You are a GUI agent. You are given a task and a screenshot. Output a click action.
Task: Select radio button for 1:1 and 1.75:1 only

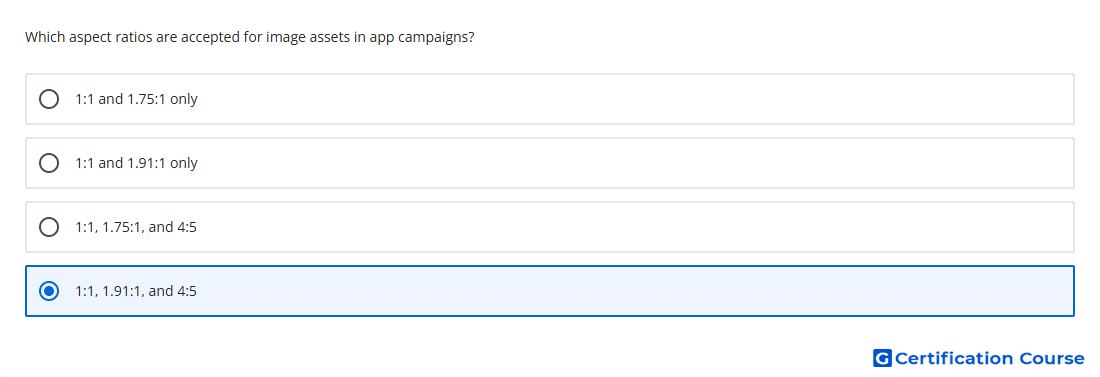pos(49,99)
